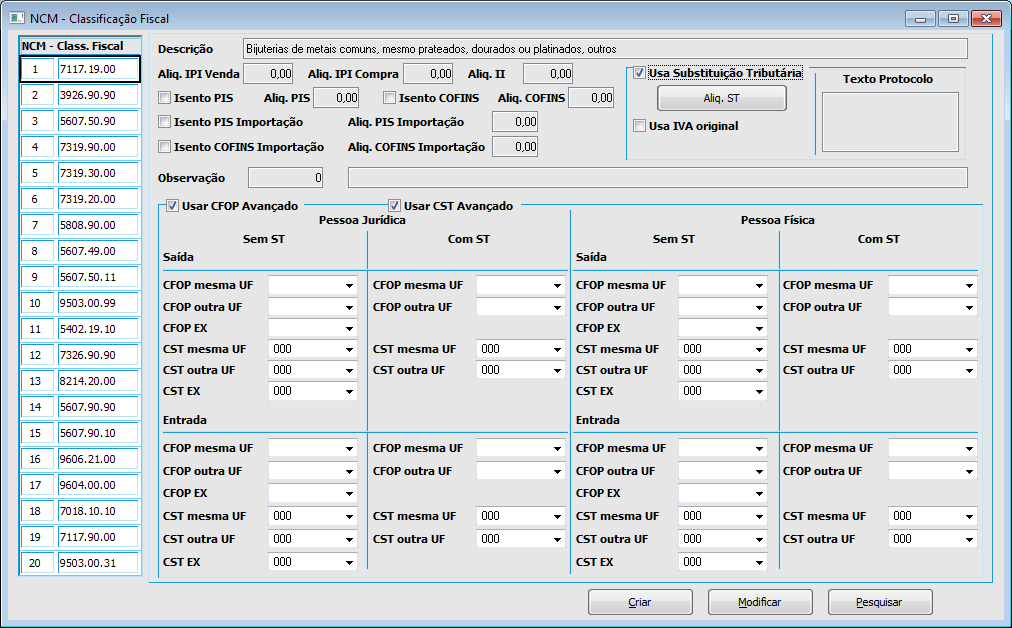Click the NCM window title bar icon
This screenshot has width=1012, height=628.
[17, 18]
